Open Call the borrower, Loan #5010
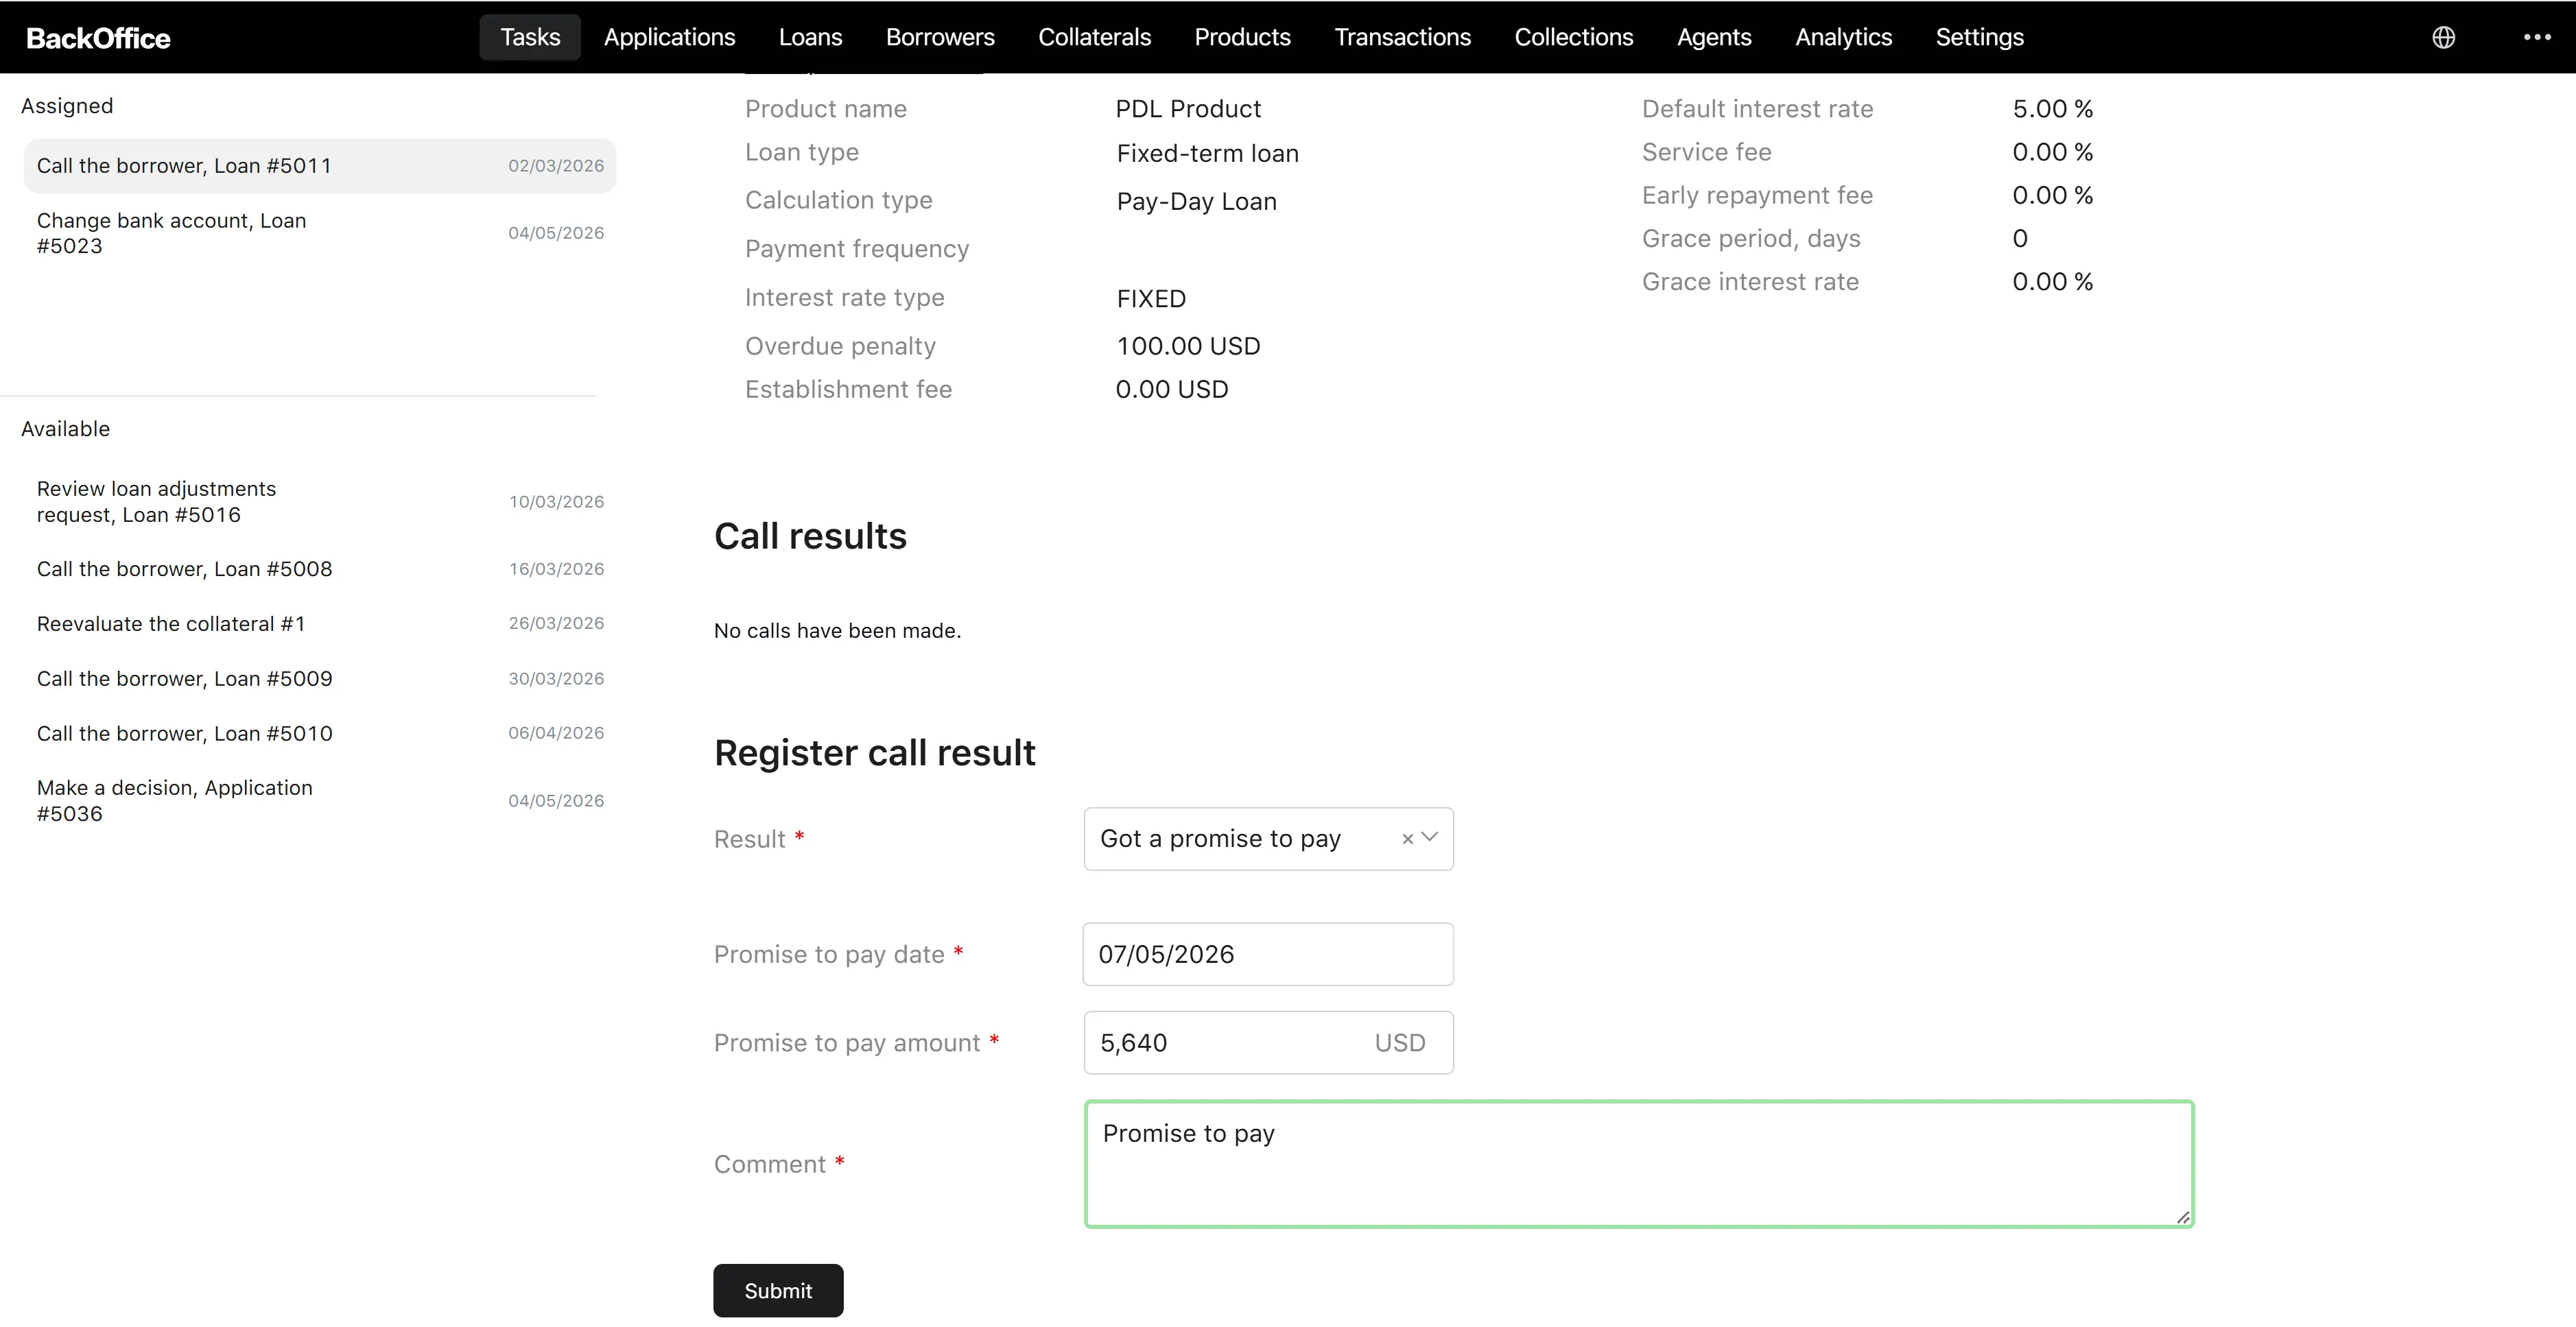The image size is (2576, 1327). click(x=320, y=734)
